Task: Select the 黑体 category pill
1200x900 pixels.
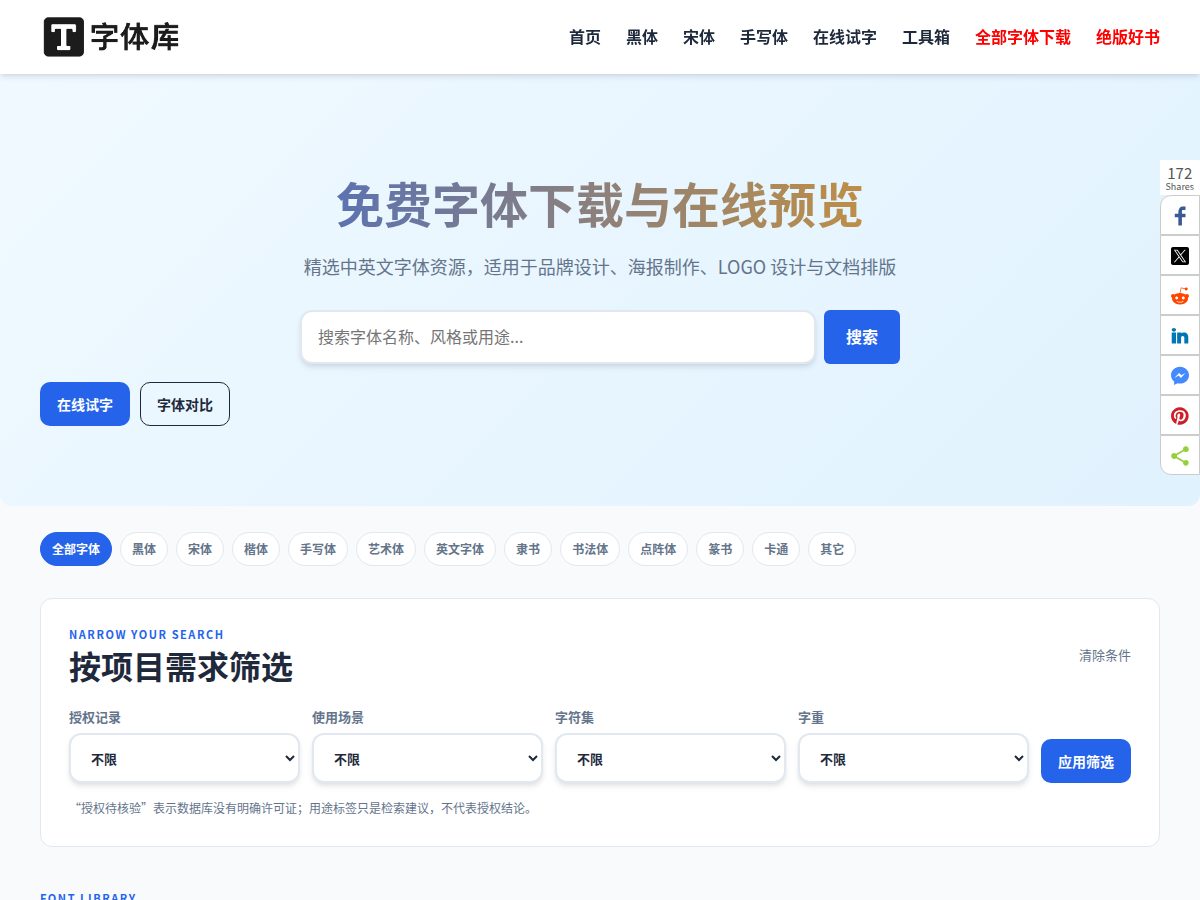Action: coord(144,549)
